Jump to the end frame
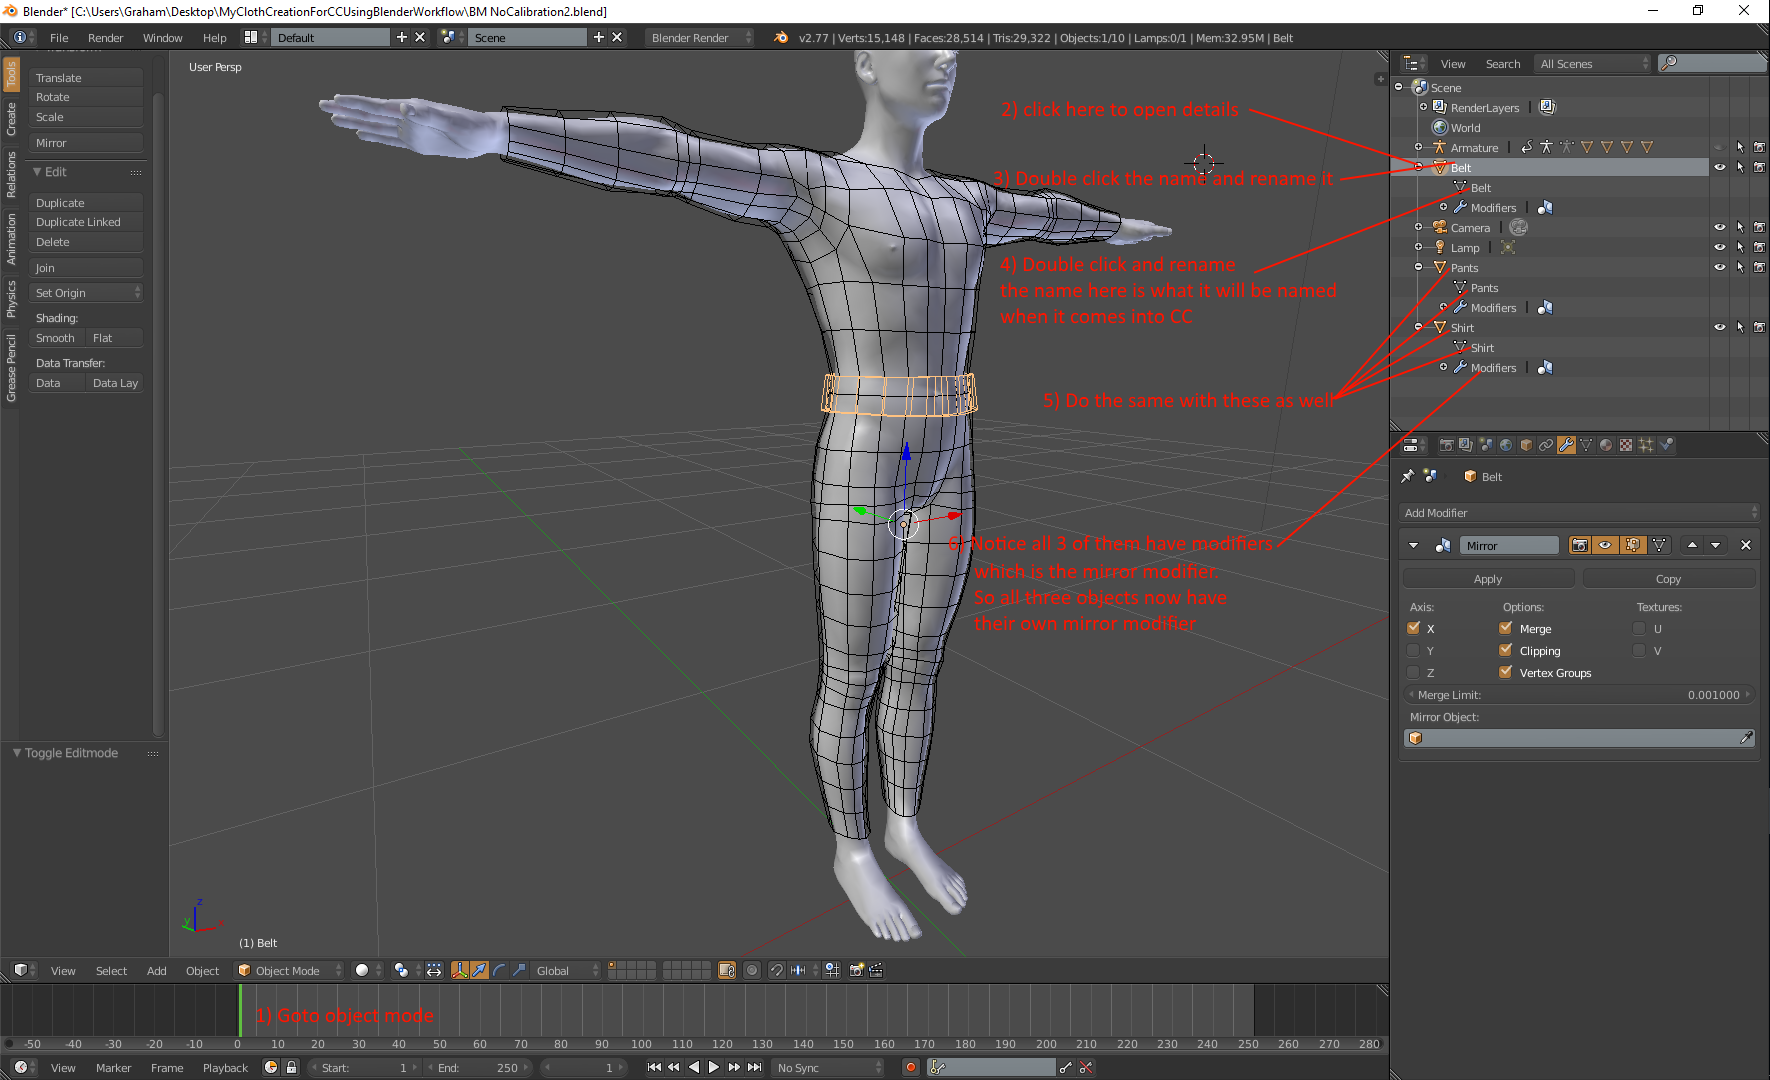 755,1067
